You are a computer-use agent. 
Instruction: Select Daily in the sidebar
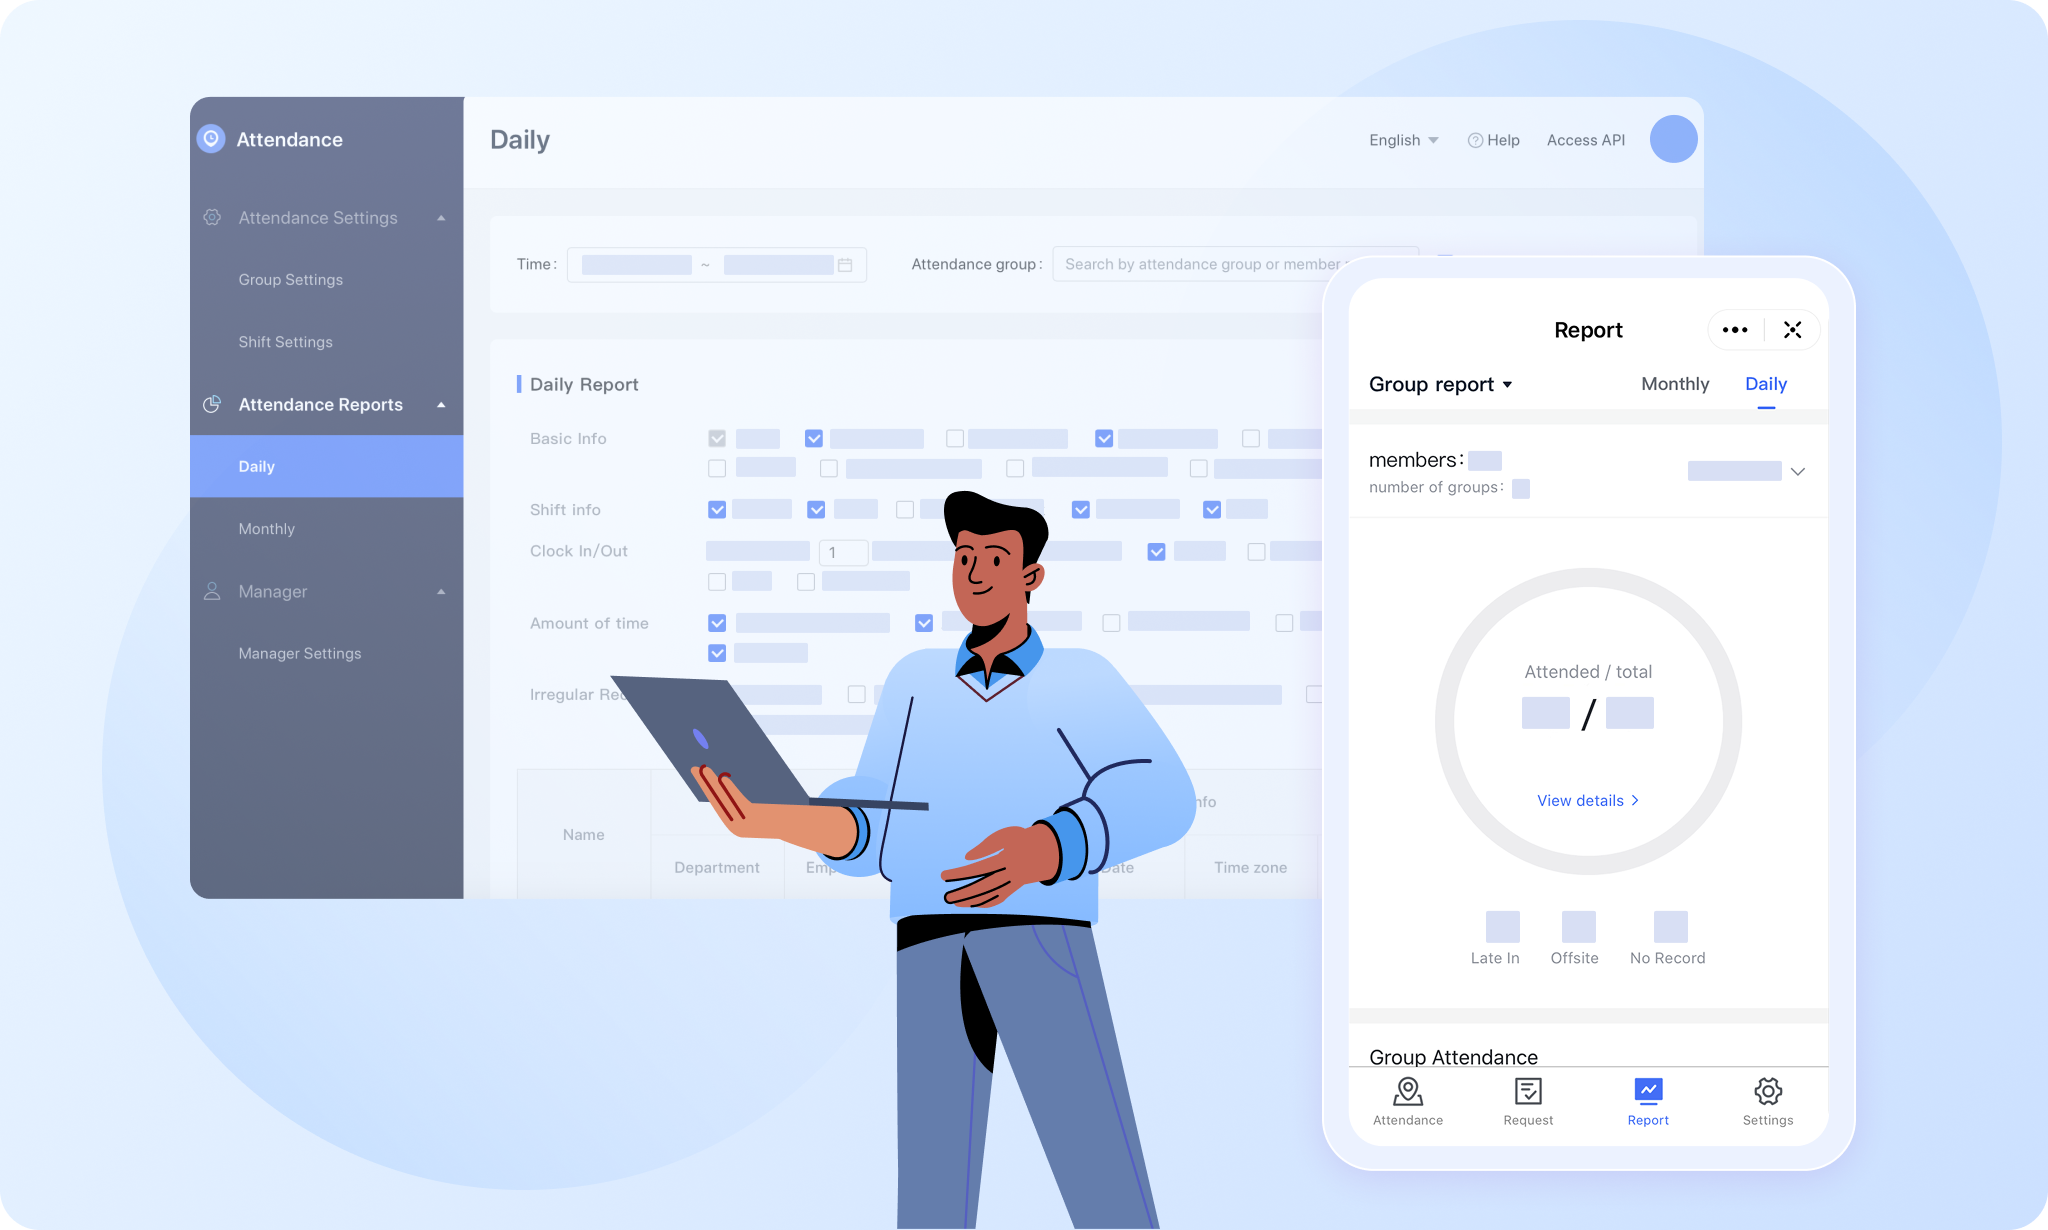[x=327, y=466]
